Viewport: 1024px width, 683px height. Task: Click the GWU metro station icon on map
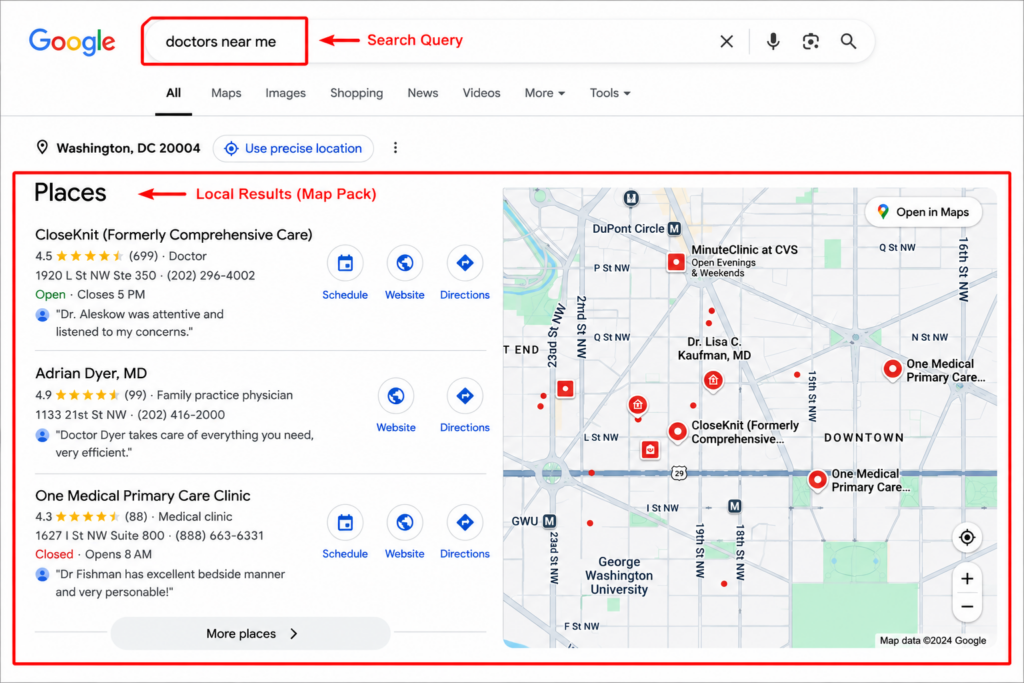point(550,521)
